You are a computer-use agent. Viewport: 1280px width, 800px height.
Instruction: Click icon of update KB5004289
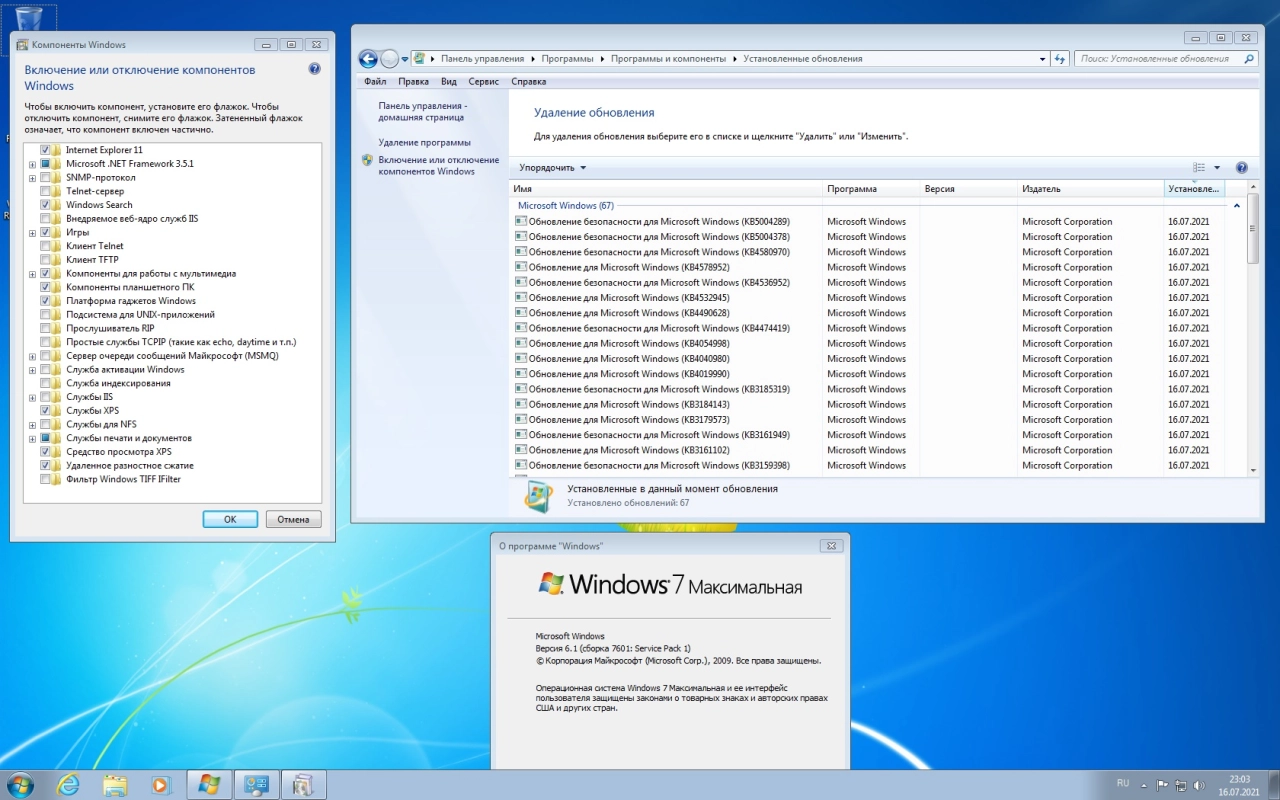(x=520, y=222)
